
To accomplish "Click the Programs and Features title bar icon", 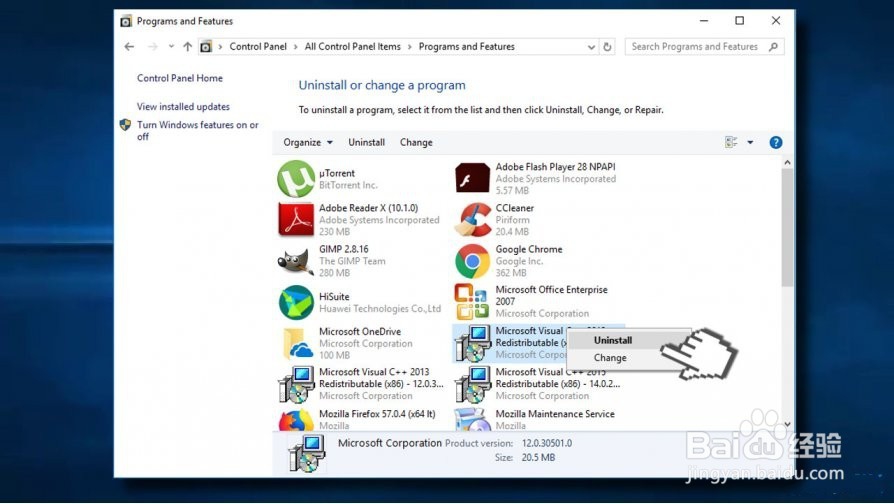I will point(125,22).
